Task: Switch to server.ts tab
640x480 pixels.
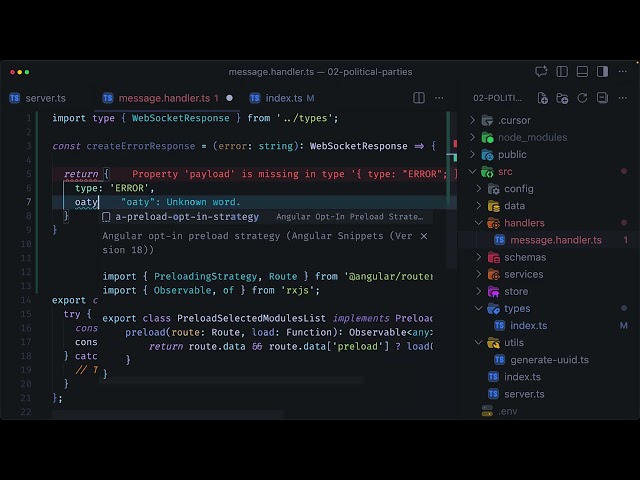Action: [45, 98]
